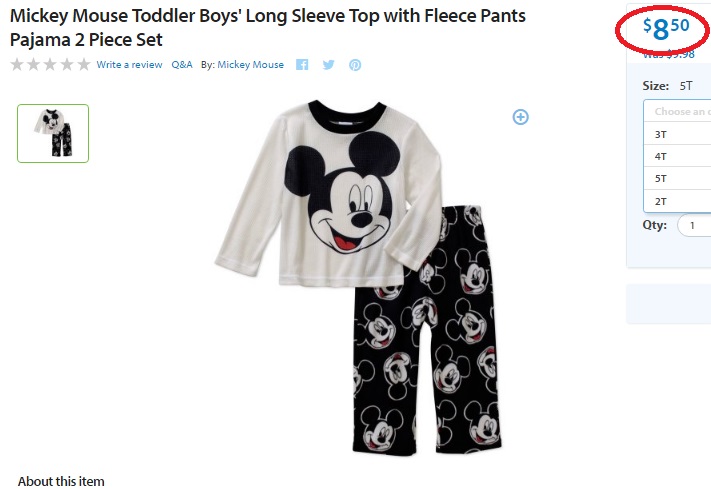Select the pajama set thumbnail

(53, 133)
